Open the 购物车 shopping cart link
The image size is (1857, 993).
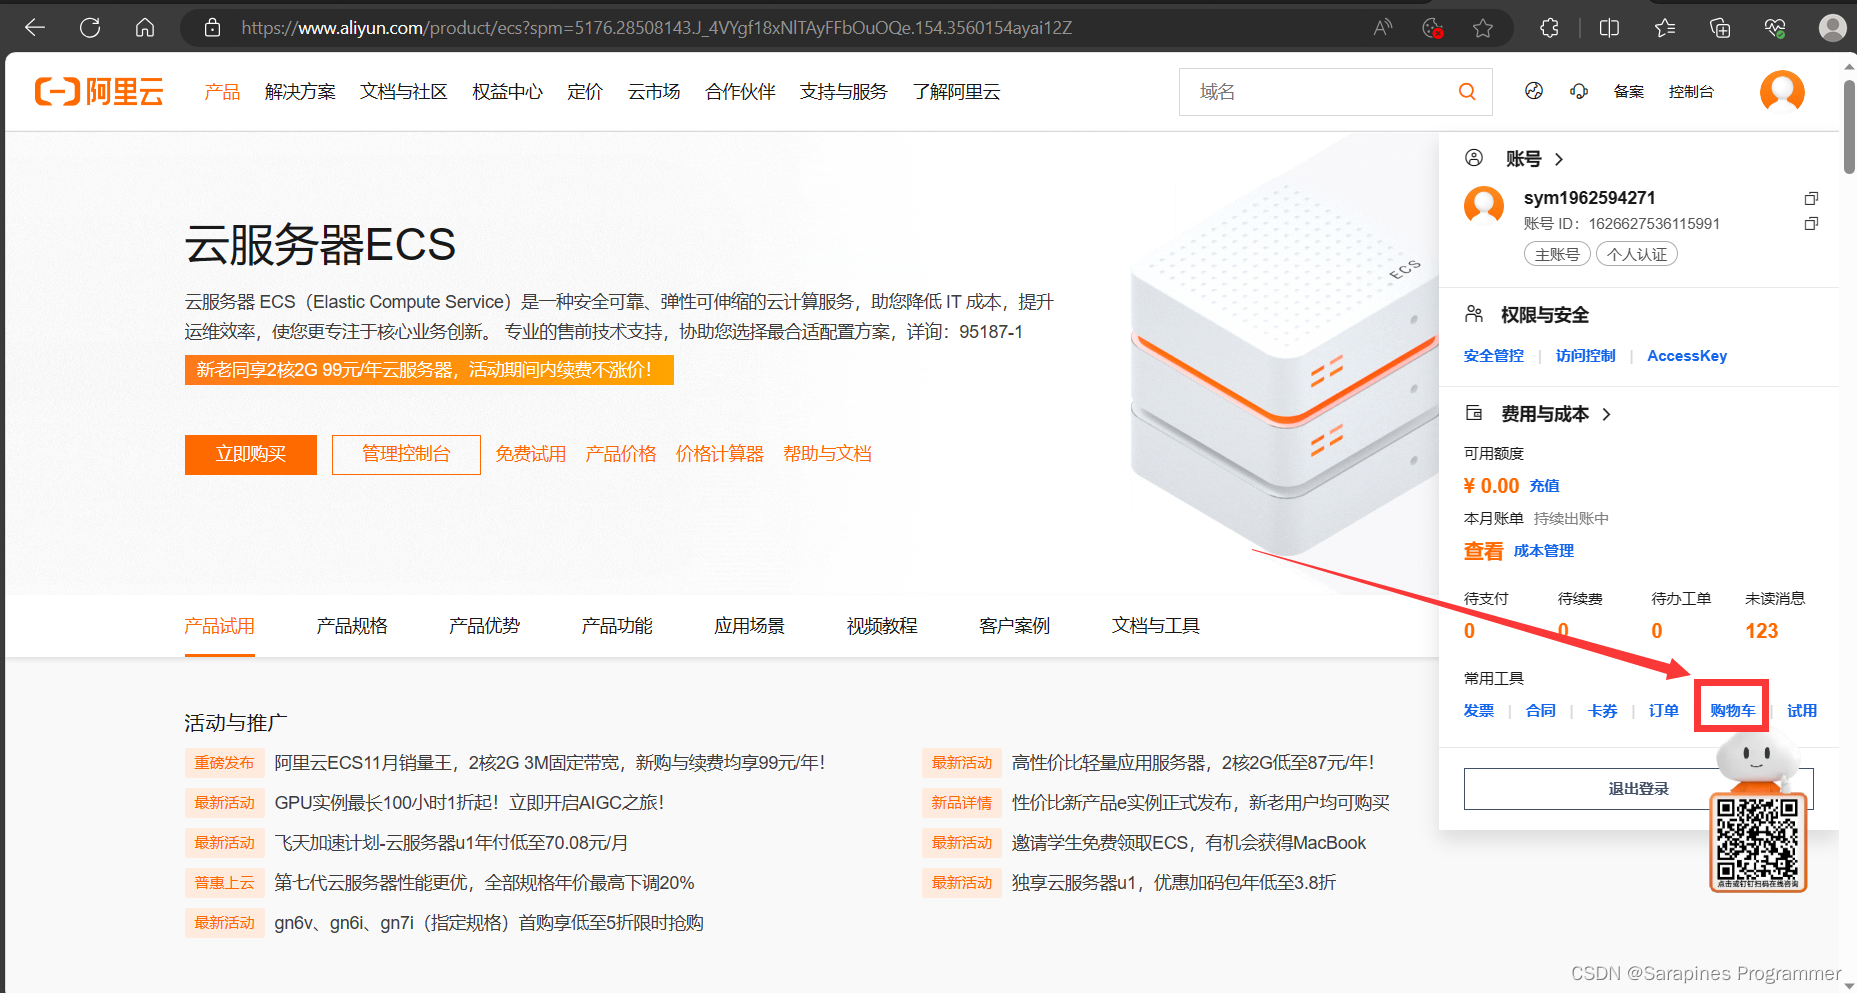tap(1732, 711)
